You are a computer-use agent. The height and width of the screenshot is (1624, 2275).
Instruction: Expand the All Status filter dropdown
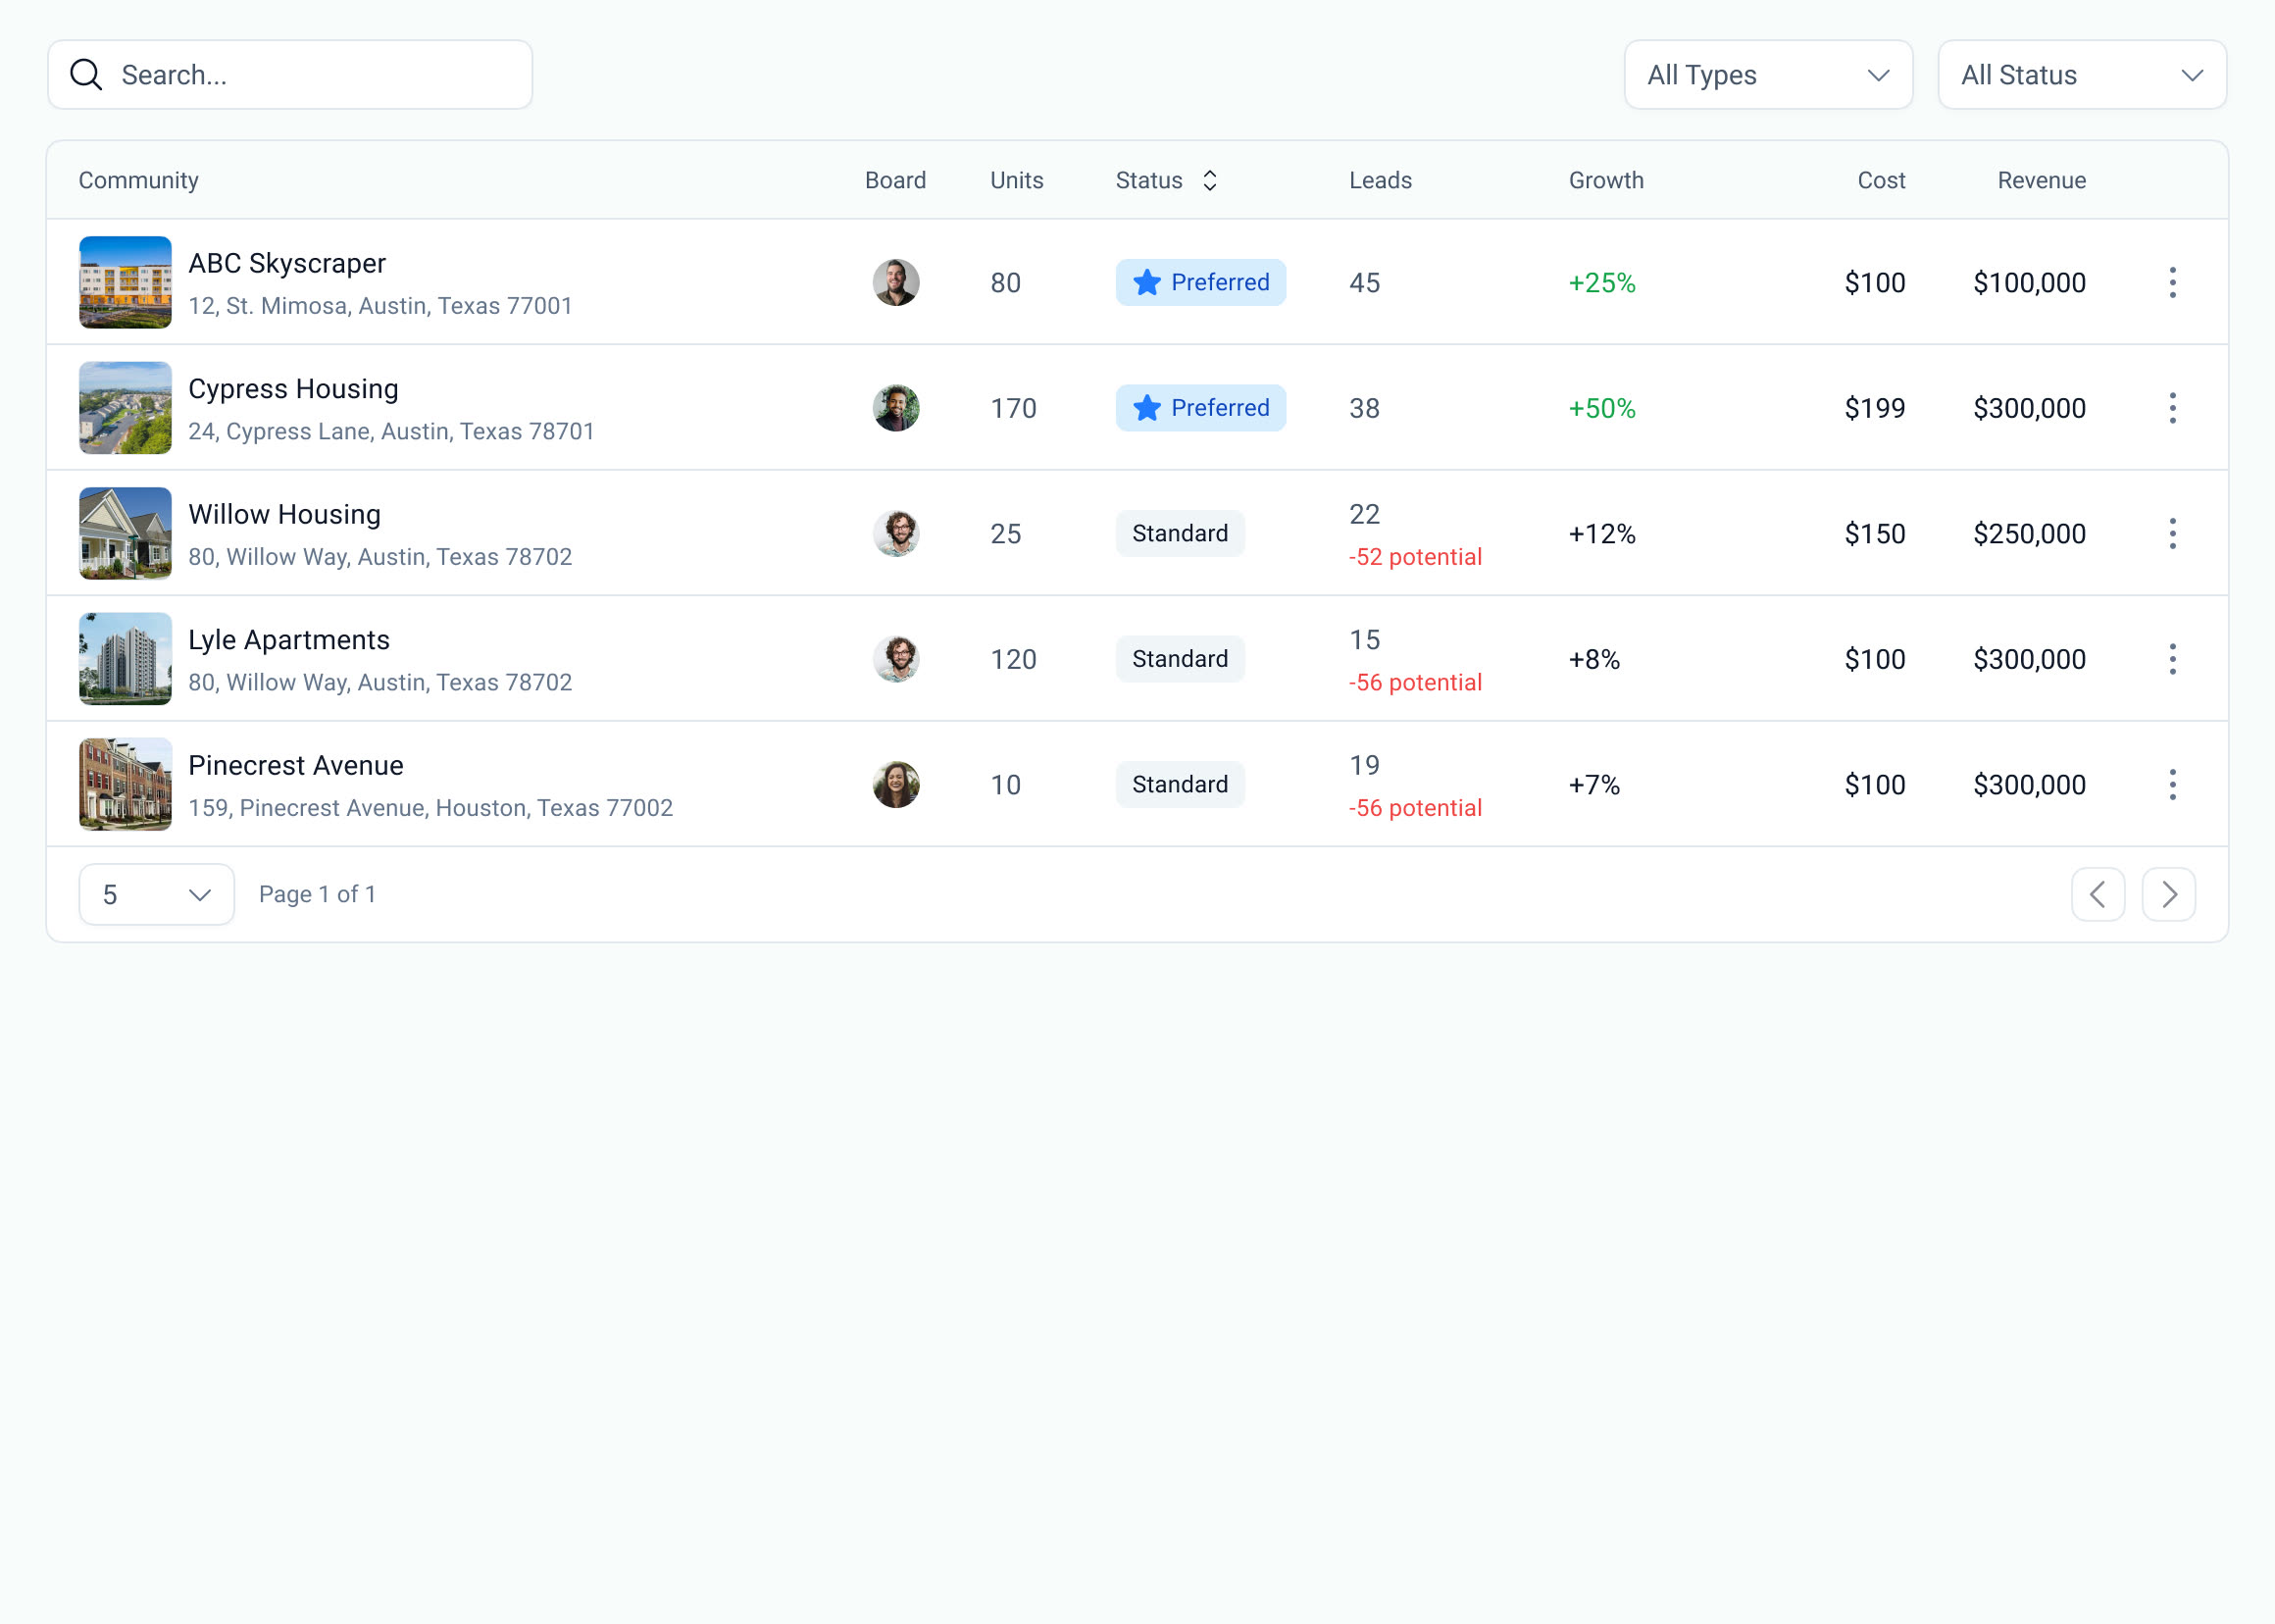pos(2082,75)
